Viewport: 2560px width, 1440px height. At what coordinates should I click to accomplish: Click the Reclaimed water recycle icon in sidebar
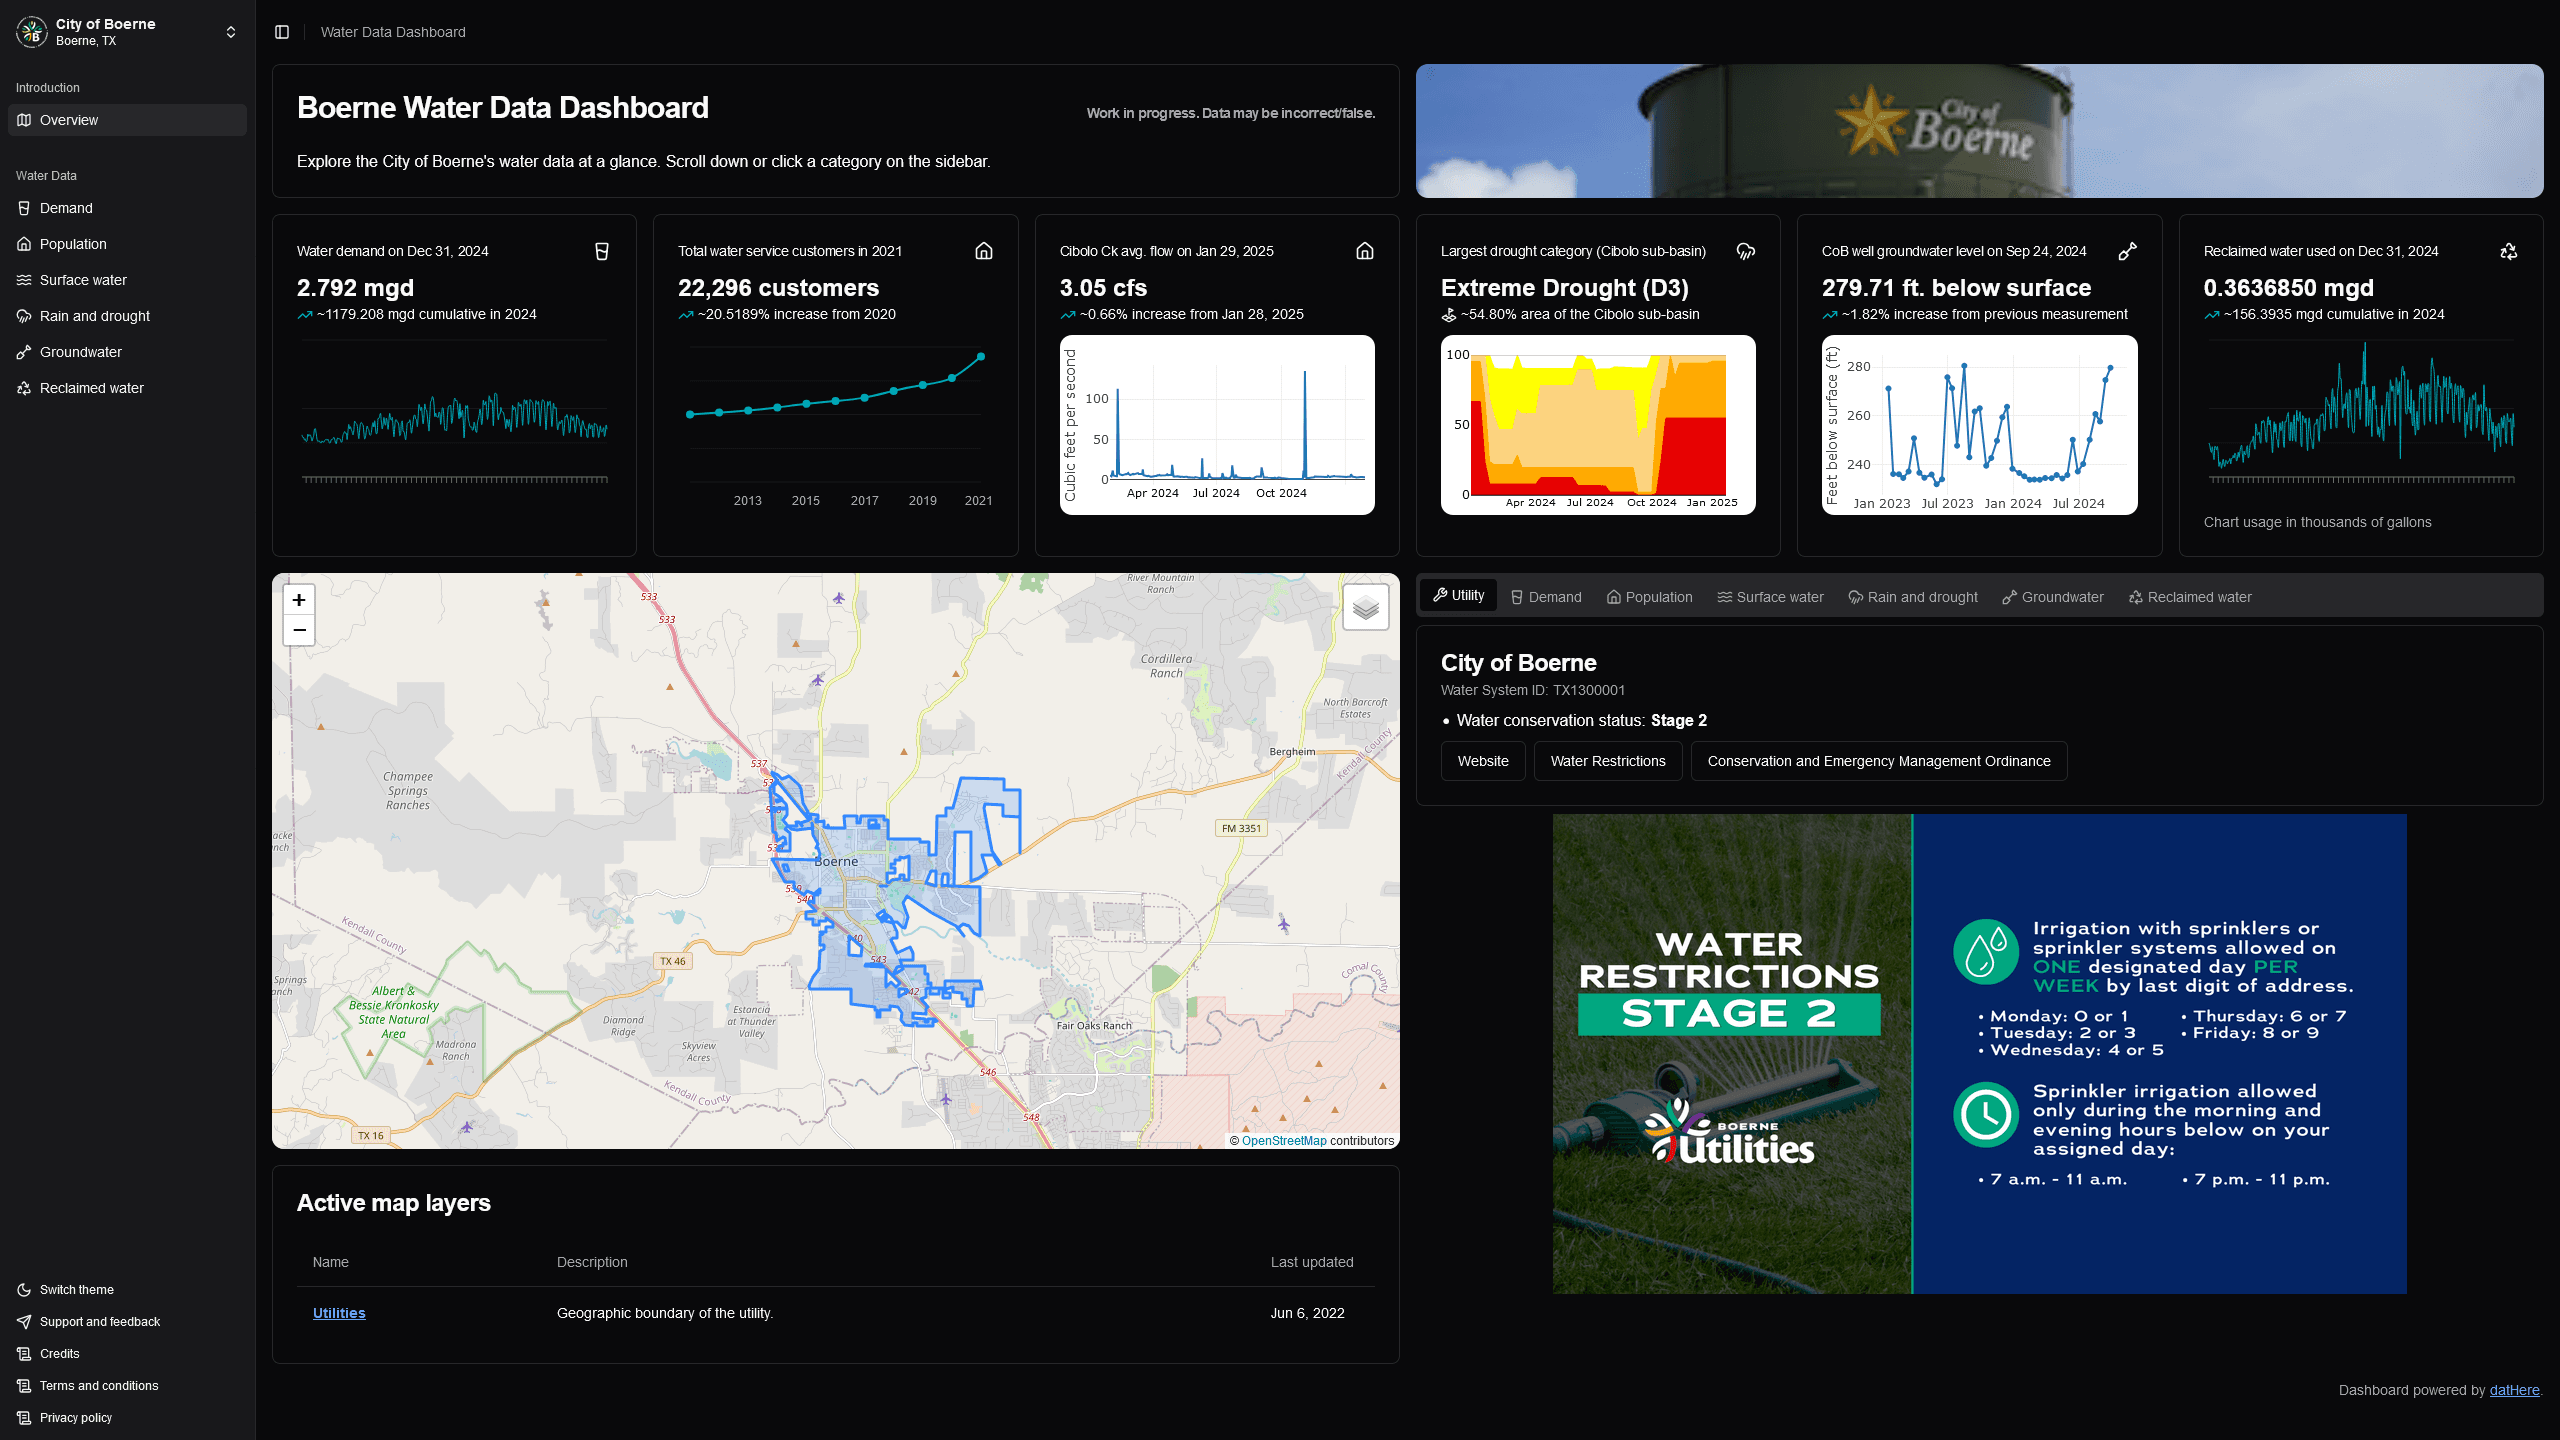[x=24, y=388]
